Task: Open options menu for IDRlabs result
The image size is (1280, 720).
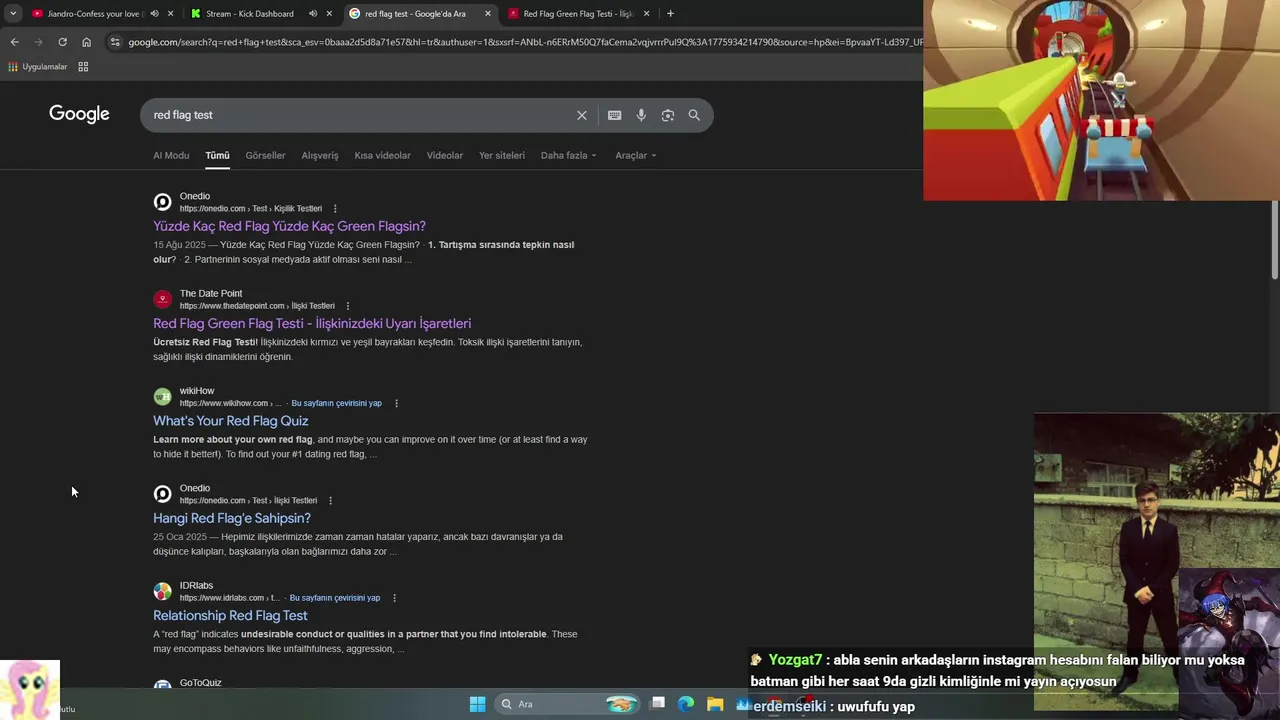Action: point(395,598)
